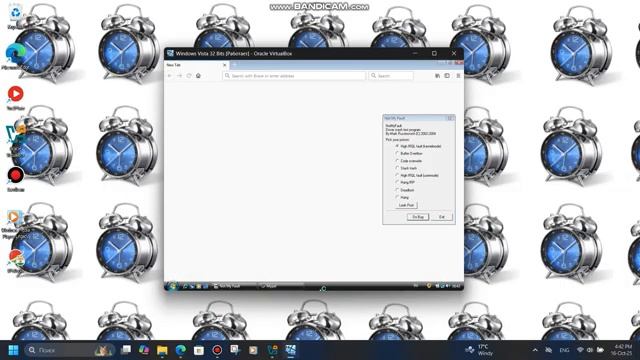The height and width of the screenshot is (360, 640).
Task: Open the weather widget showing 17°C
Action: point(480,350)
